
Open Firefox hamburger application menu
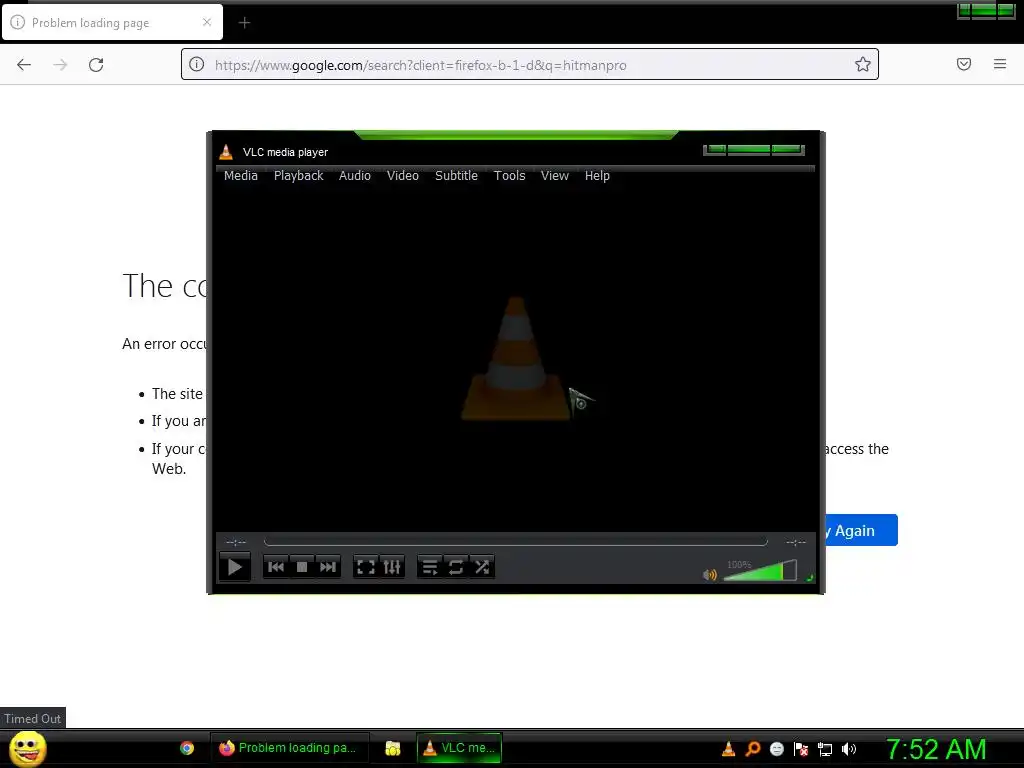[1000, 64]
